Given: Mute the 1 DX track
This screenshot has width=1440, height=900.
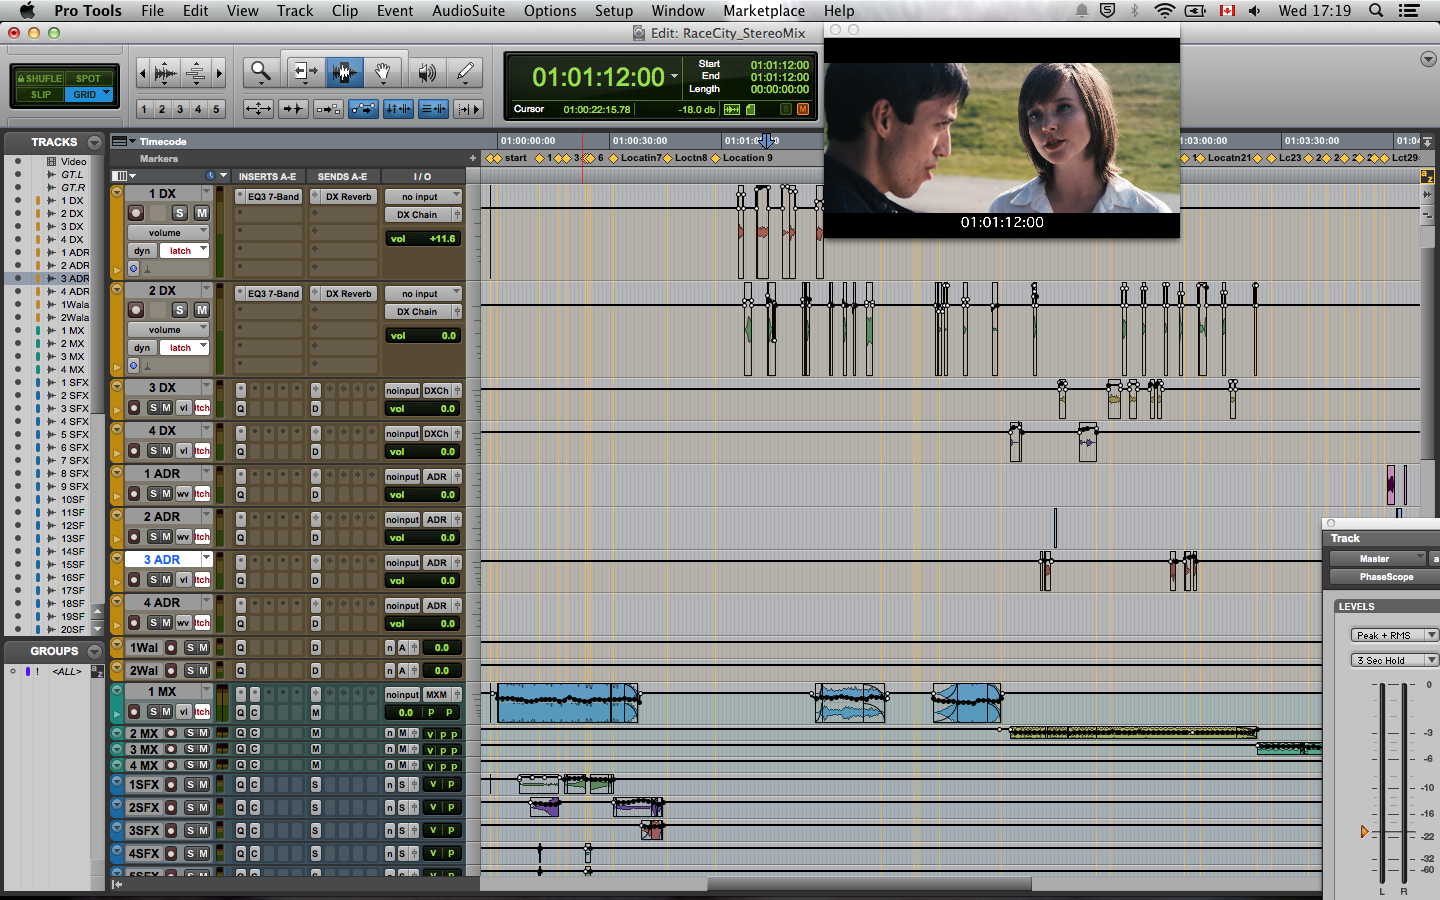Looking at the screenshot, I should pyautogui.click(x=201, y=213).
